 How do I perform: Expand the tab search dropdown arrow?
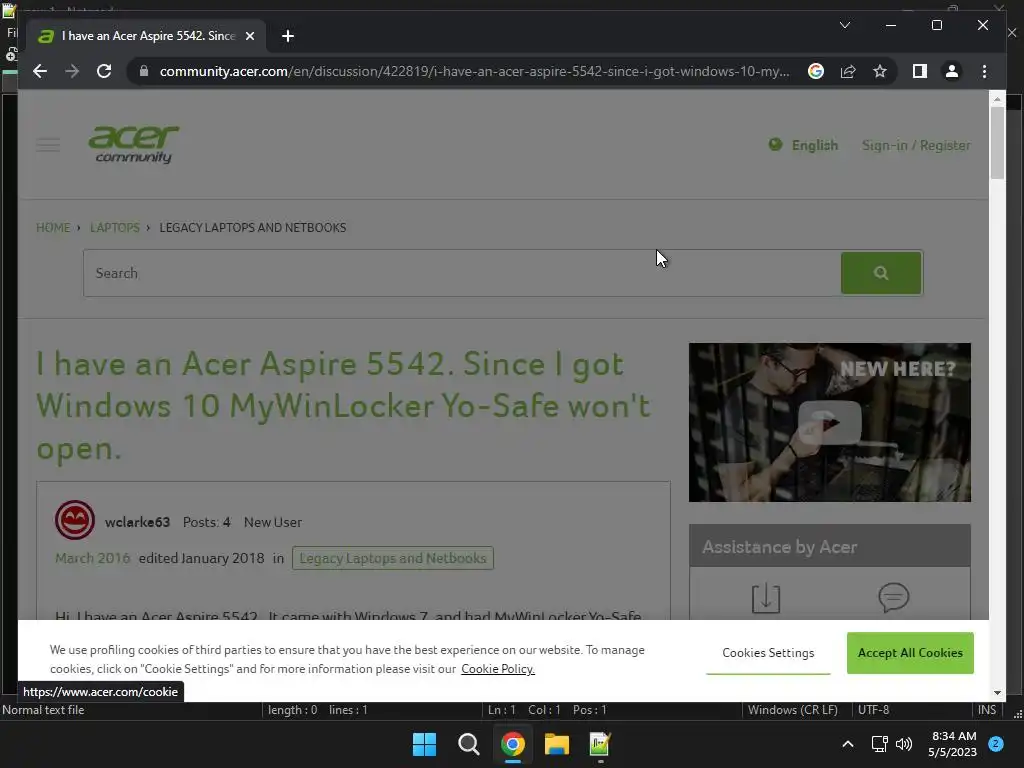click(x=844, y=25)
